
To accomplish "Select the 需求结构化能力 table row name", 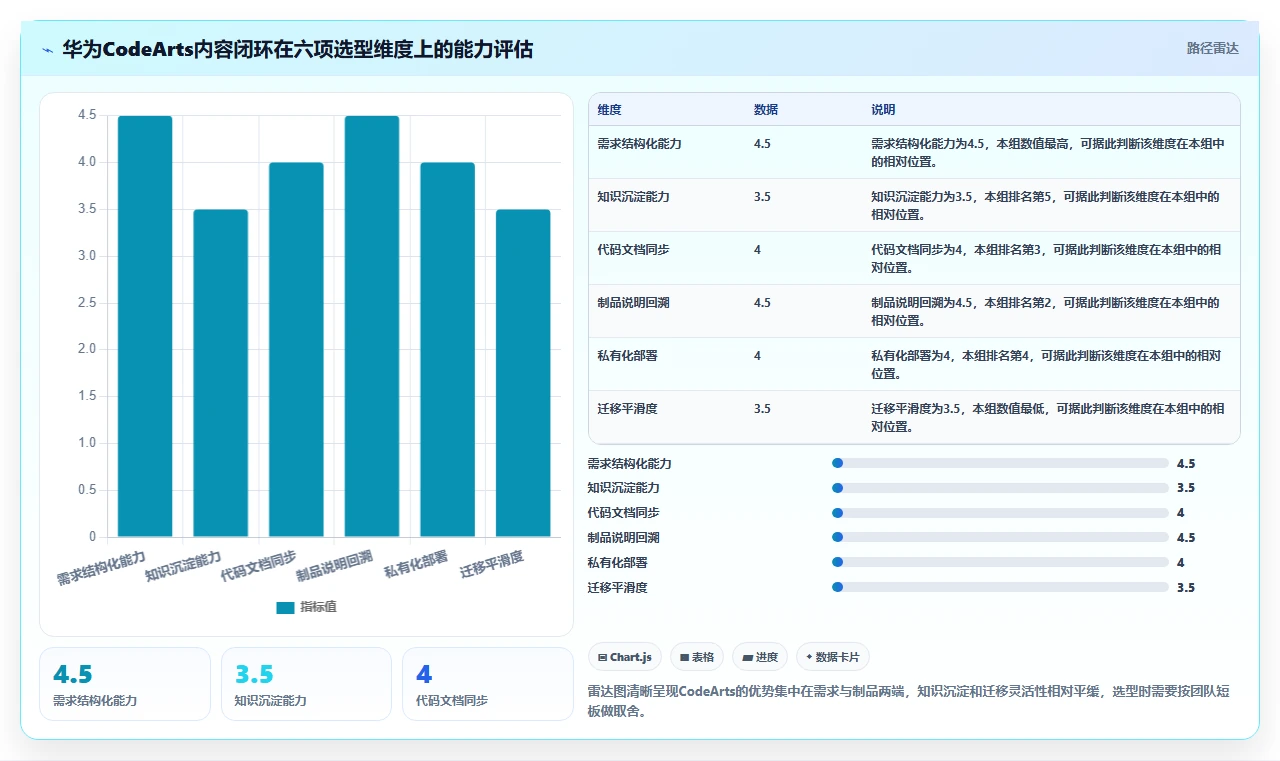I will 639,144.
